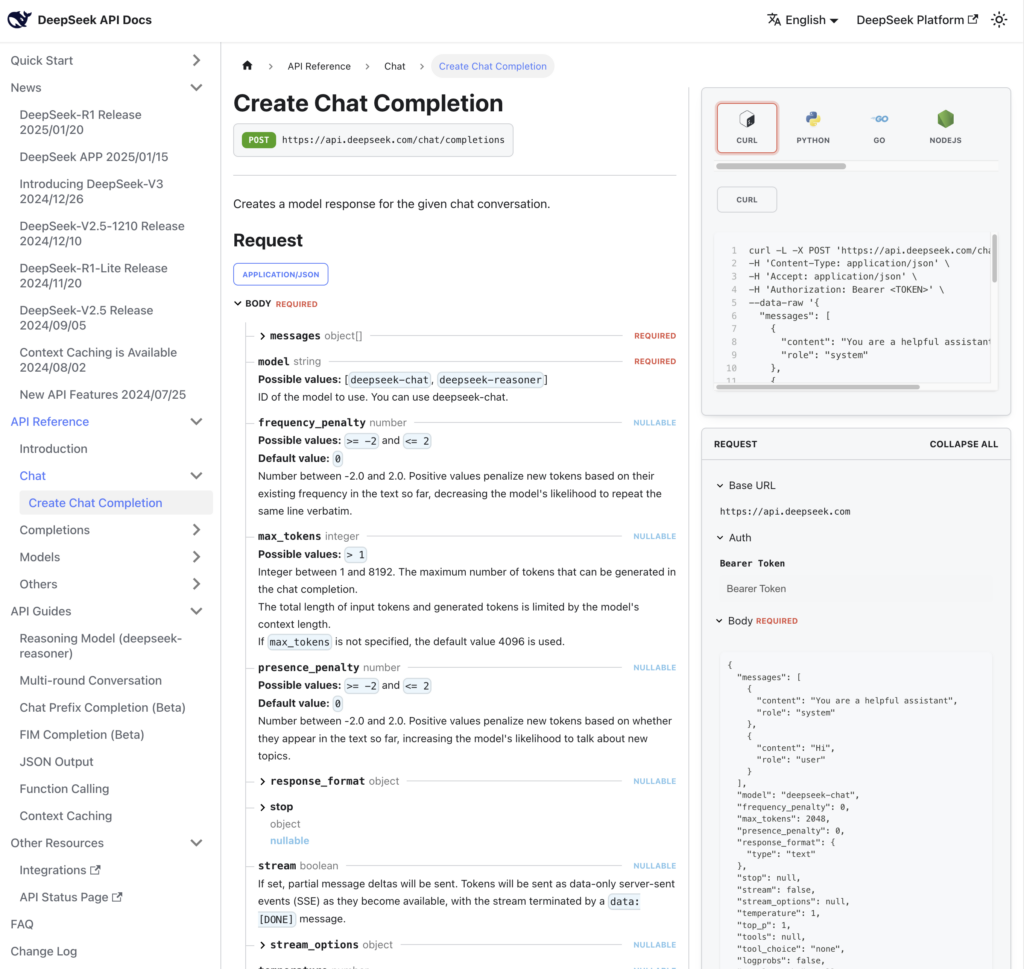The image size is (1024, 969).
Task: Click the home breadcrumb icon
Action: point(246,65)
